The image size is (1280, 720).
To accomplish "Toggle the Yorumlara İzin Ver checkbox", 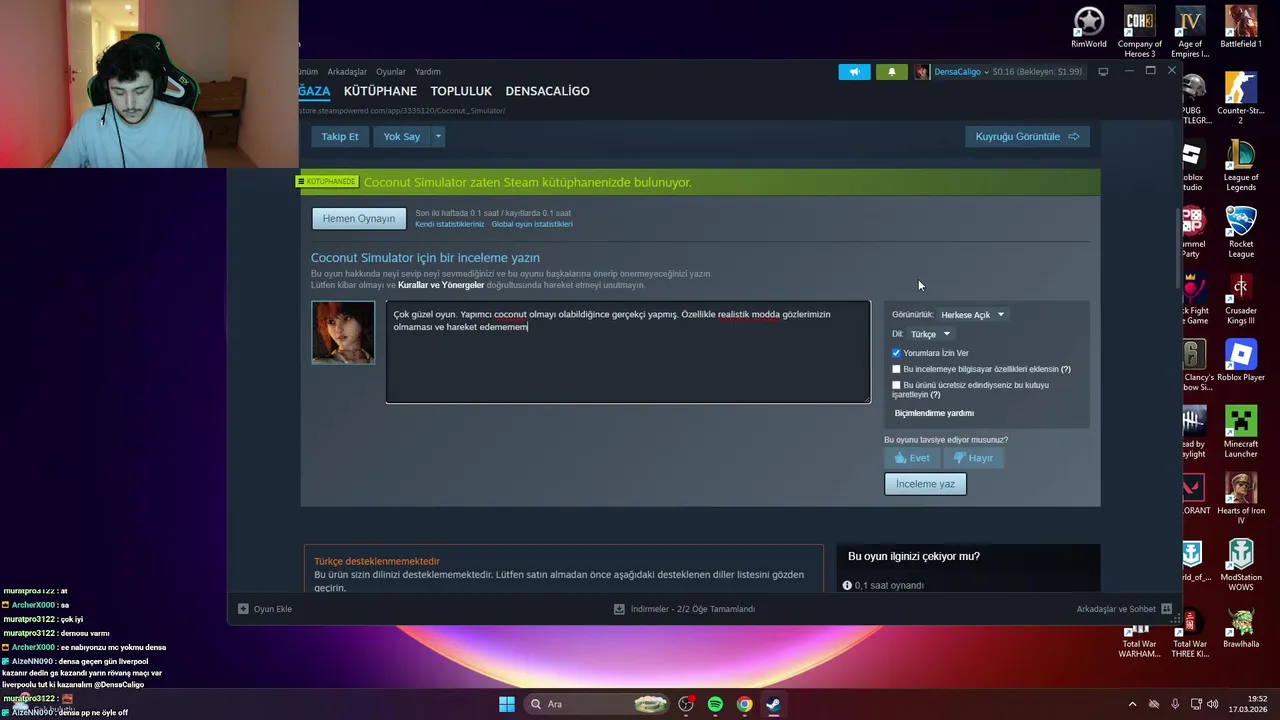I will click(896, 353).
